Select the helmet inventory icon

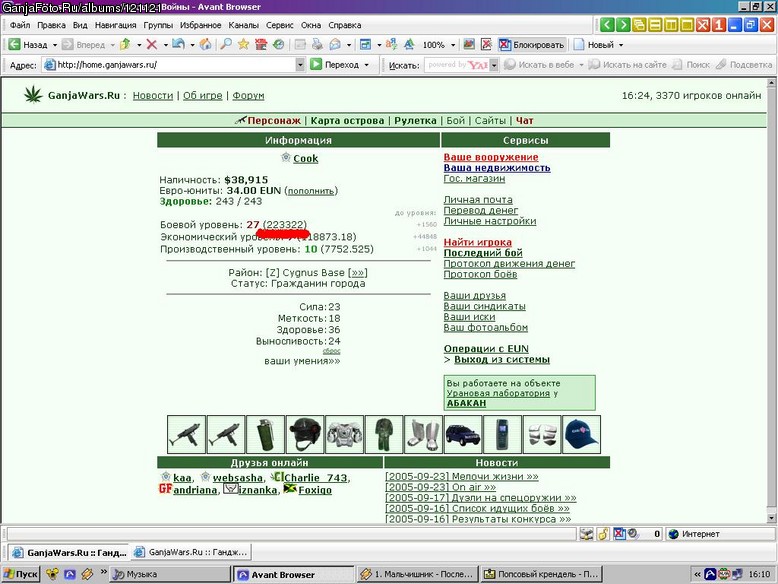point(305,435)
